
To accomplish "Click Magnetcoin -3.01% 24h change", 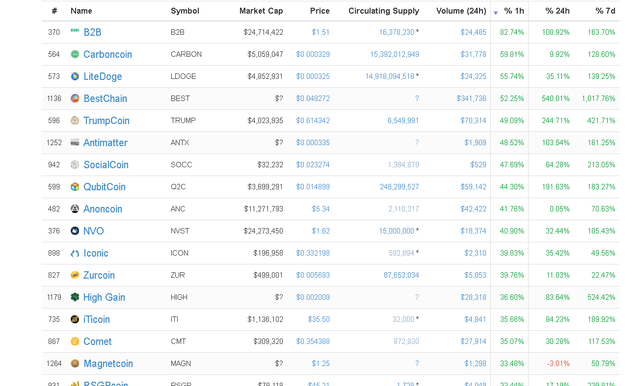I will (558, 364).
